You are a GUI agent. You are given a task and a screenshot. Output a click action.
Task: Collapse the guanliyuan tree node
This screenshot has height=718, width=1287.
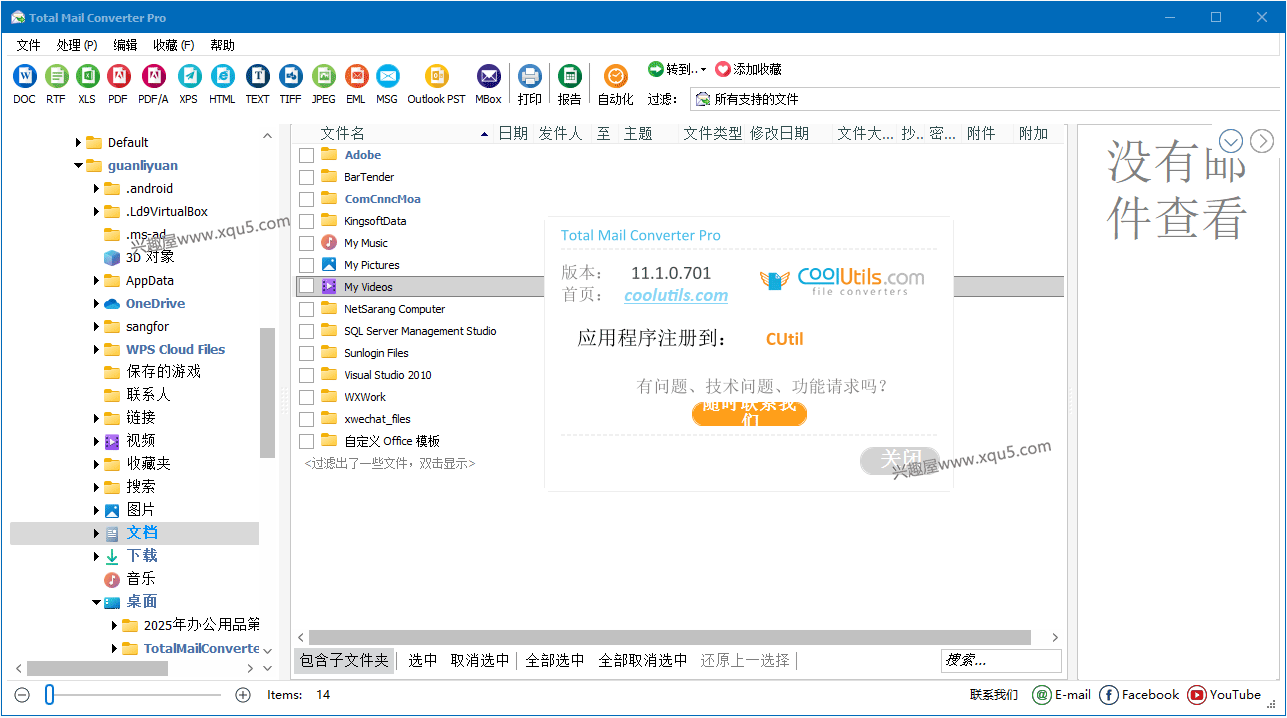pyautogui.click(x=78, y=166)
